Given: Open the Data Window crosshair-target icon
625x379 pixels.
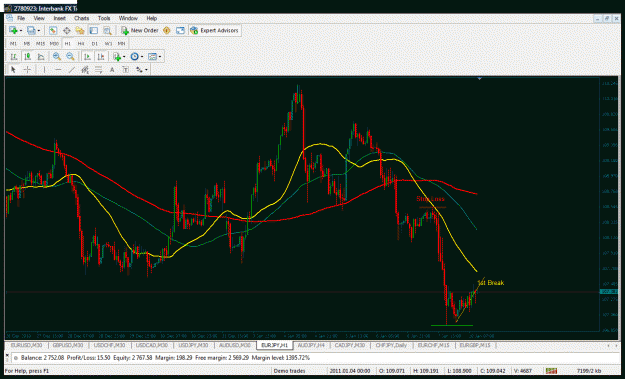Looking at the screenshot, I should click(x=67, y=31).
